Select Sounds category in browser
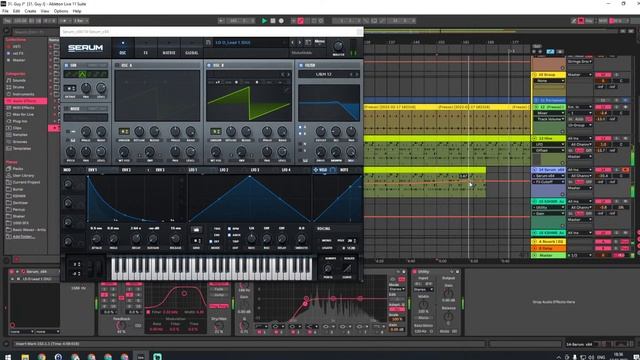Screen dimensions: 640x360 (19, 80)
